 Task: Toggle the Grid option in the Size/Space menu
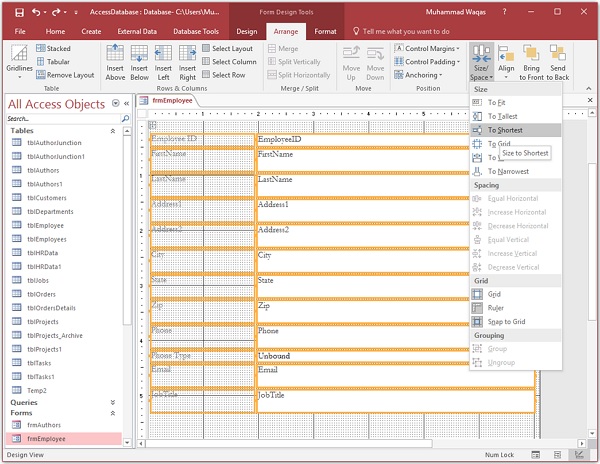coord(494,294)
